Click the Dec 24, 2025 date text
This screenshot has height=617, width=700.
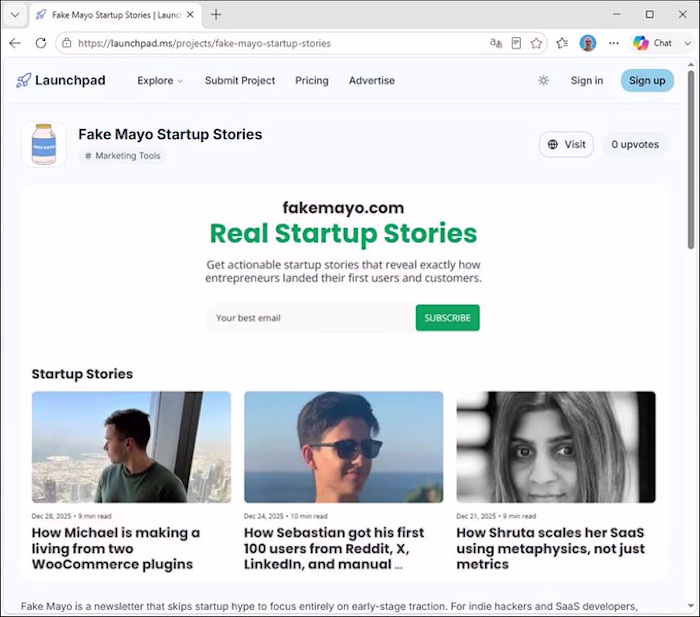[263, 516]
